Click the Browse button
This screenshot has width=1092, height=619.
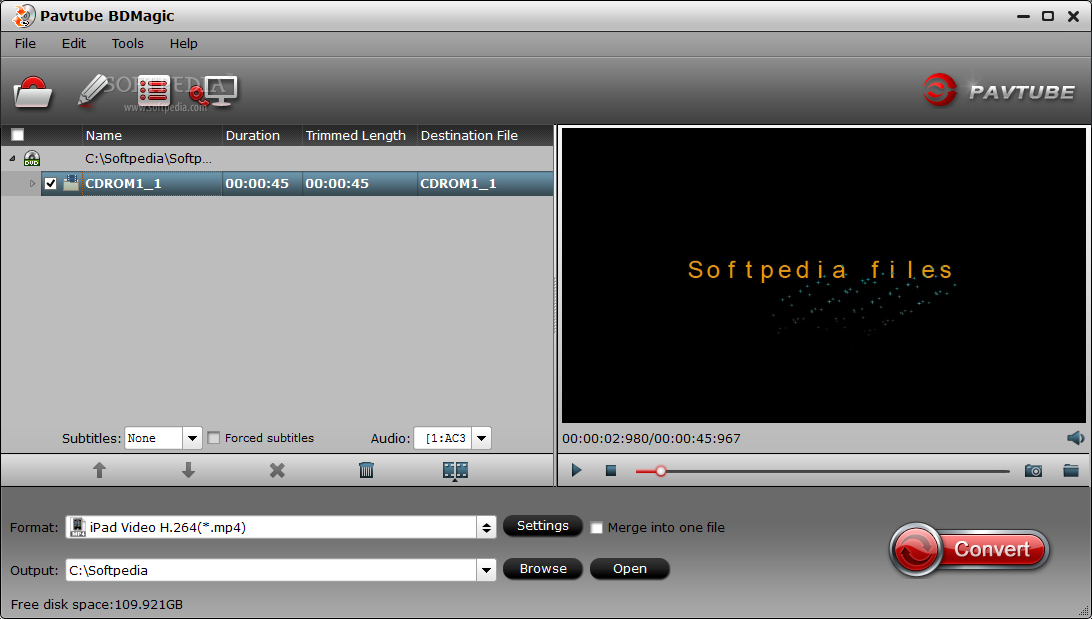click(543, 569)
